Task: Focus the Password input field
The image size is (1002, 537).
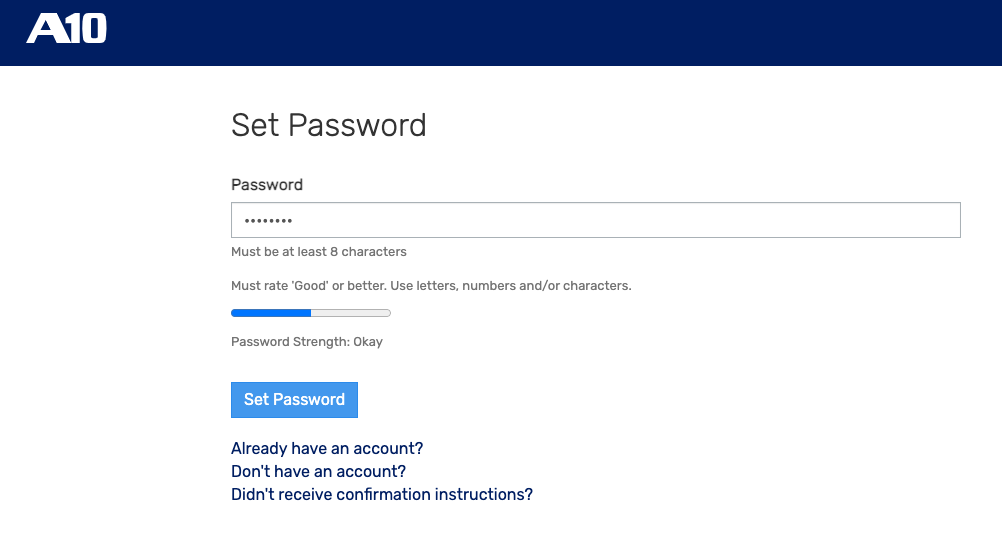Action: tap(595, 220)
